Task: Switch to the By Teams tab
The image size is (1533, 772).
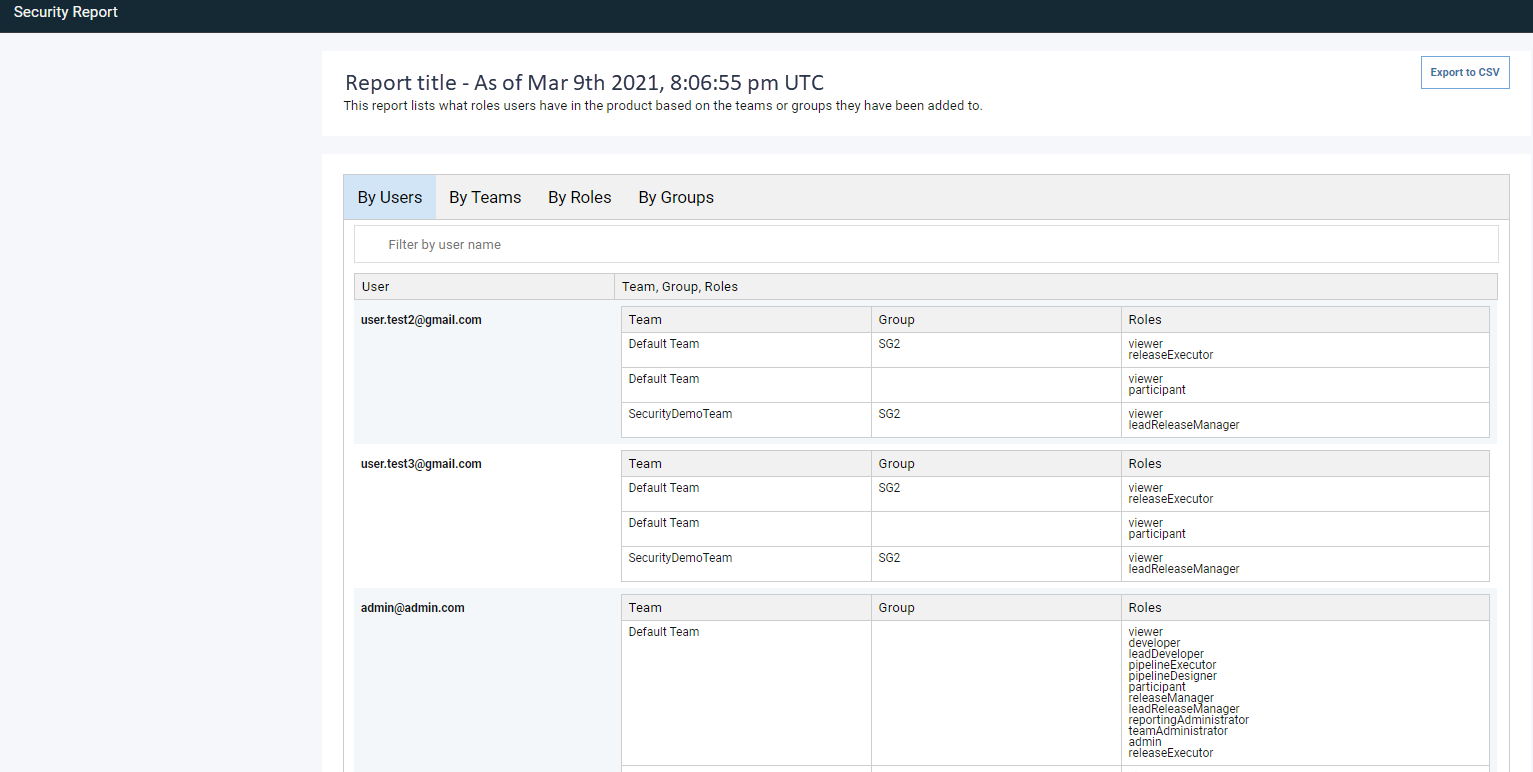Action: click(x=485, y=197)
